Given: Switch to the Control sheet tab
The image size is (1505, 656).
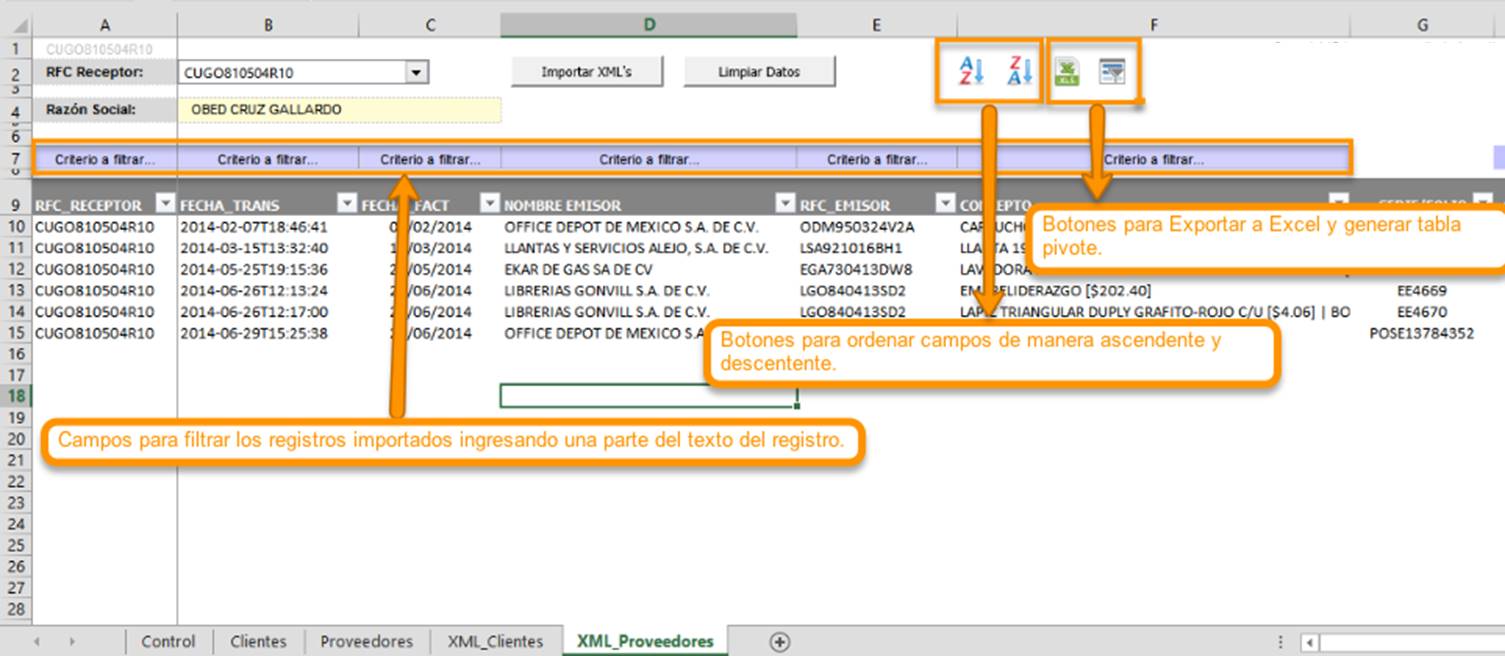Looking at the screenshot, I should click(168, 641).
